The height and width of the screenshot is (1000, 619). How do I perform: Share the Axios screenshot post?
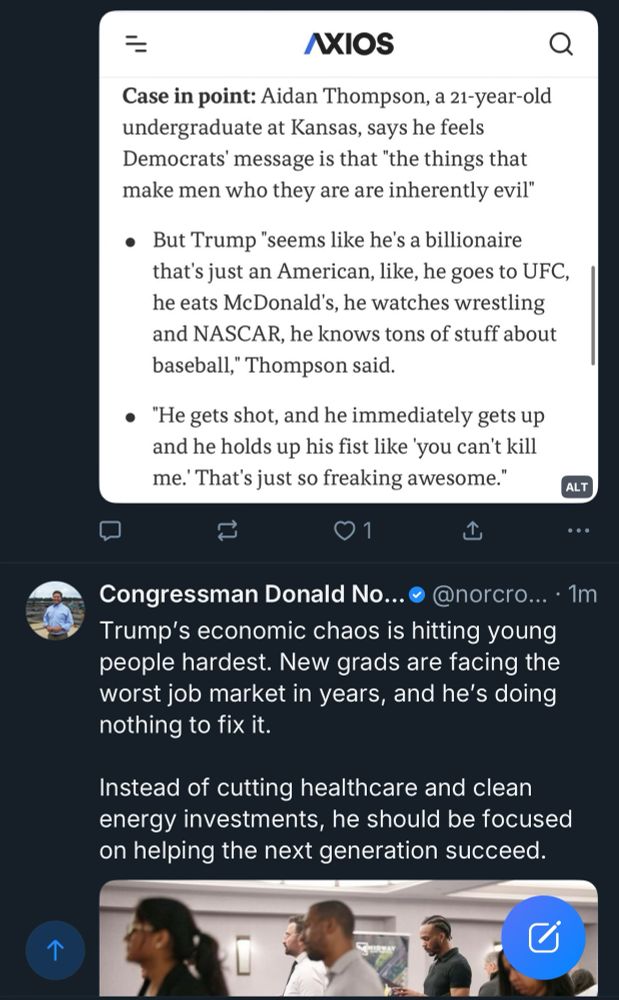pos(473,531)
